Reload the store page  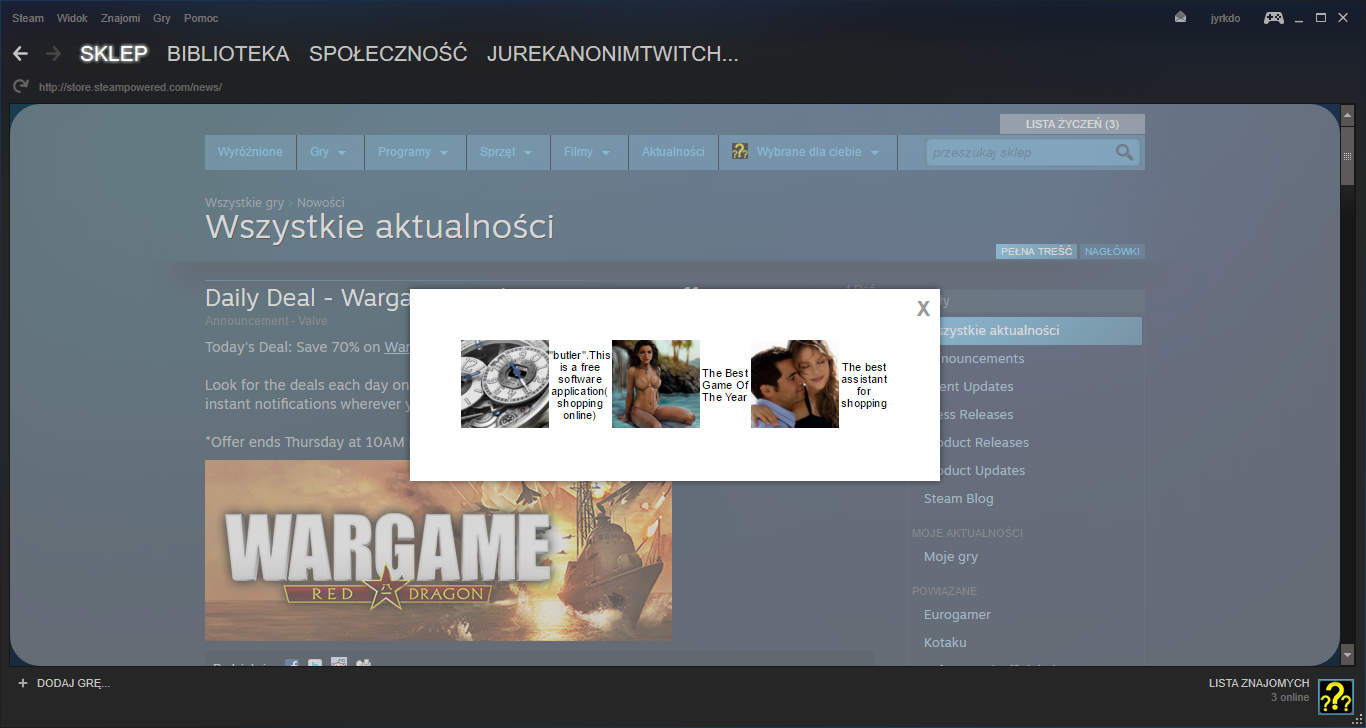(x=21, y=87)
